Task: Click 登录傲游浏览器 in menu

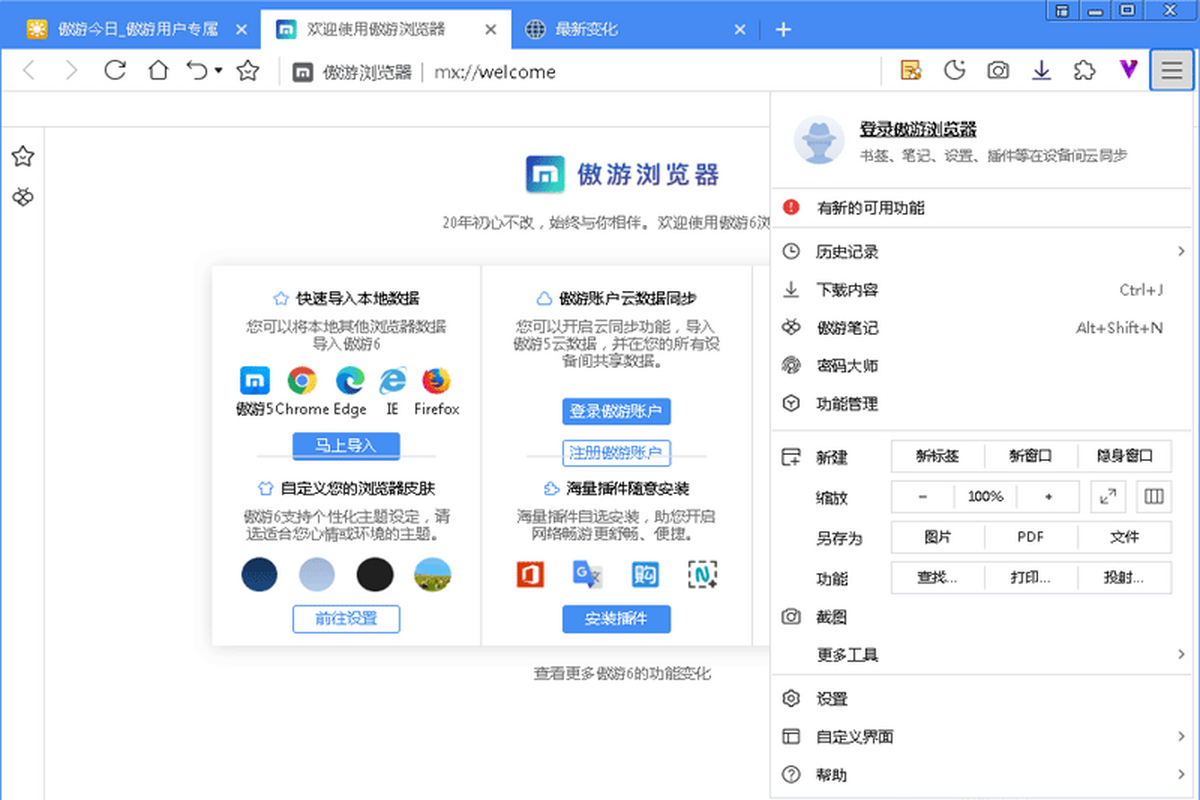Action: coord(918,129)
